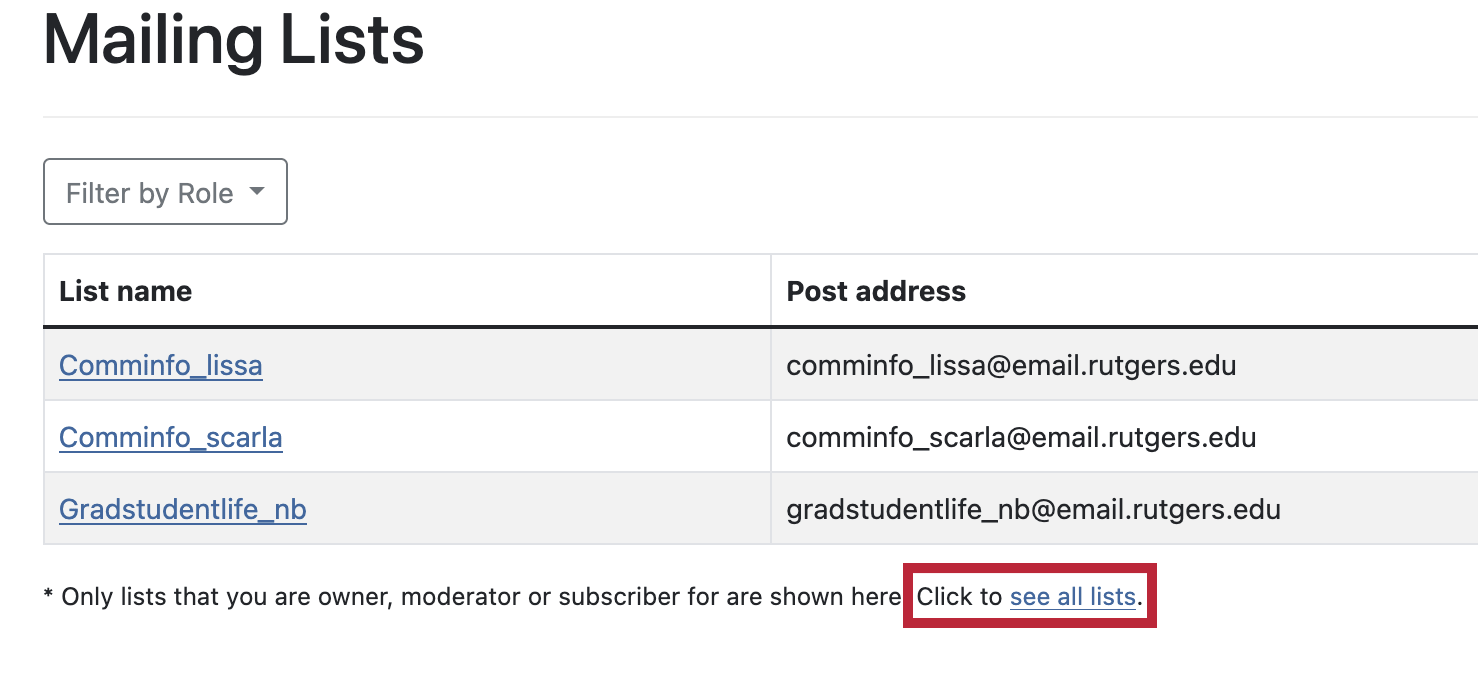Select the gradstudentlife_nb@email.rutgers.edu post address
Image resolution: width=1478 pixels, height=678 pixels.
pyautogui.click(x=1033, y=510)
